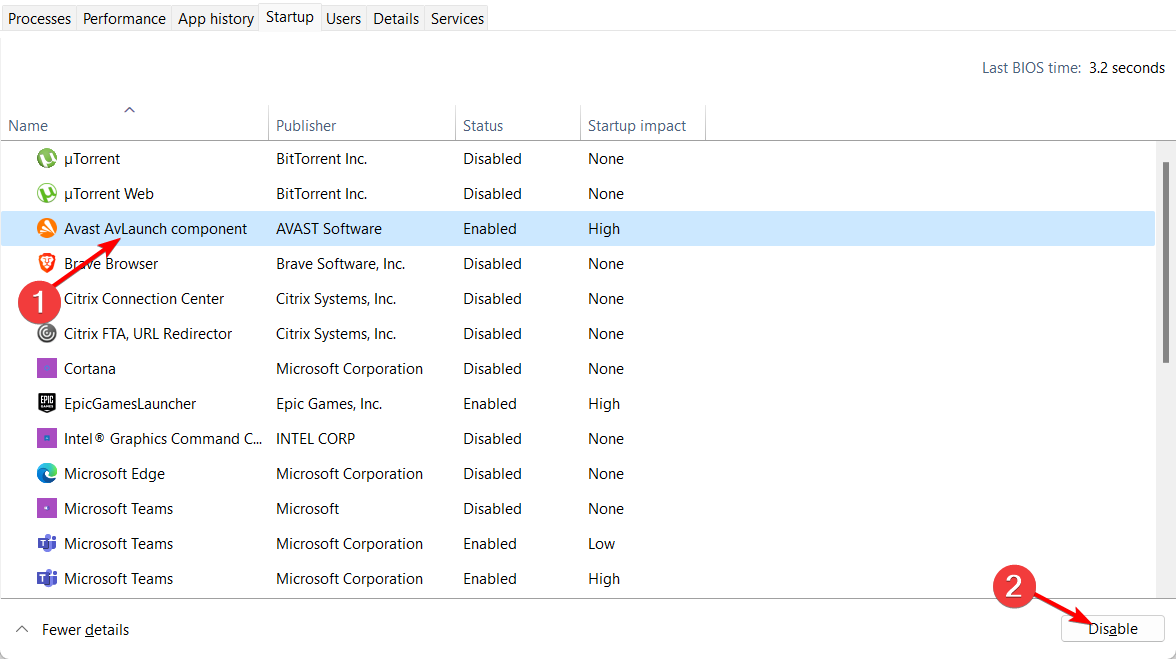Click the Citrix FTA, URL Redirector icon
This screenshot has height=659, width=1176.
coord(46,334)
